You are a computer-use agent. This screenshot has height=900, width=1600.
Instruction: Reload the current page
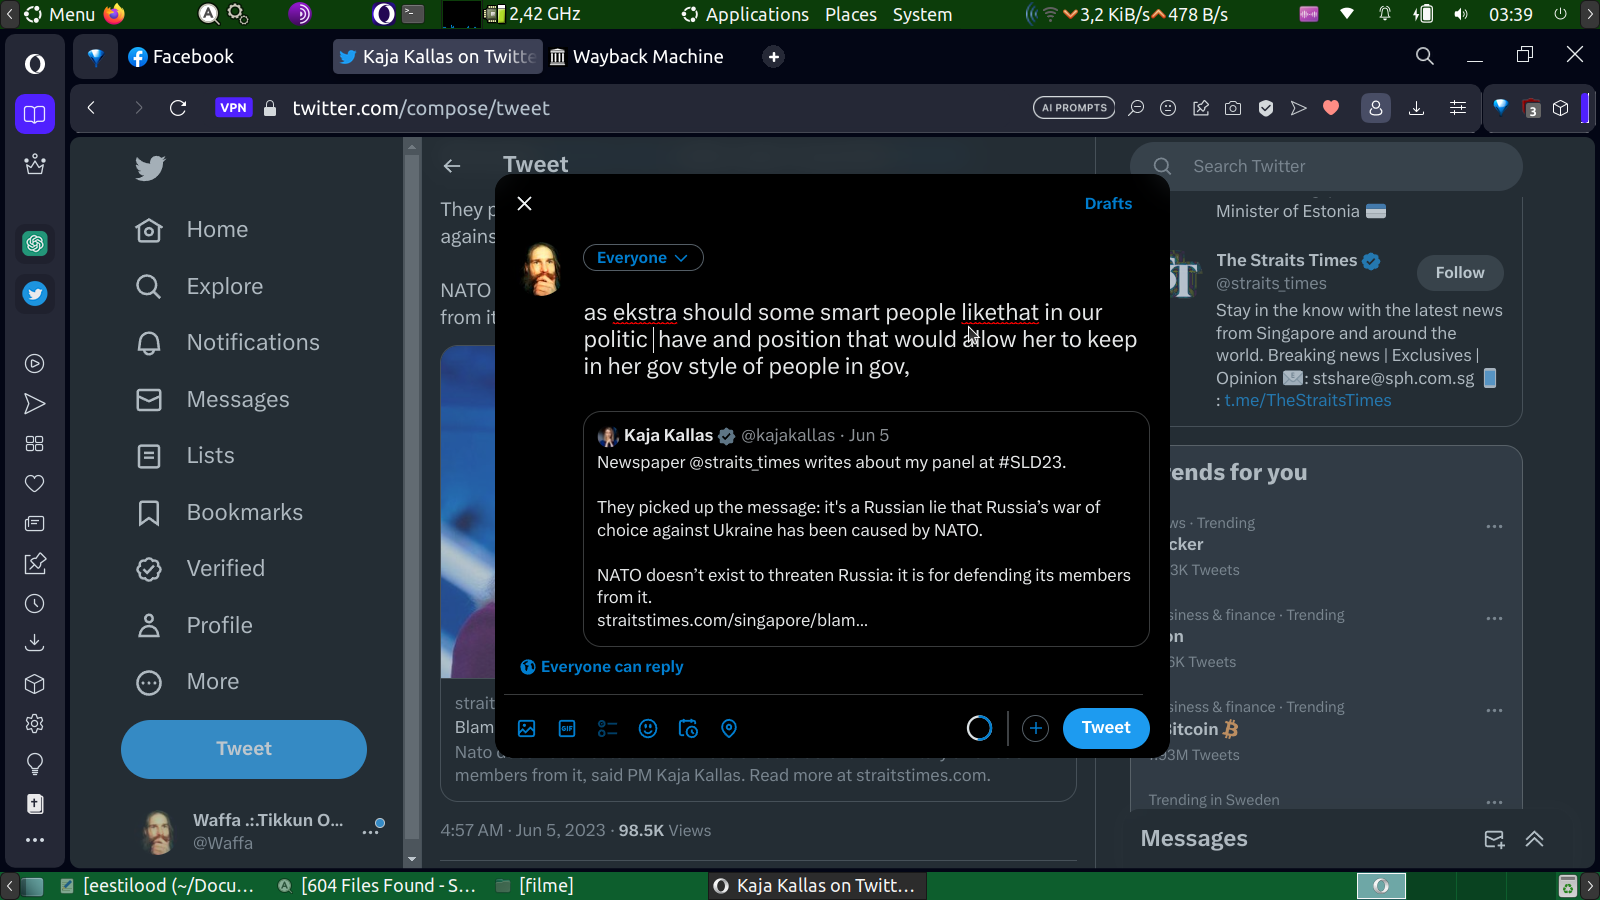coord(178,108)
